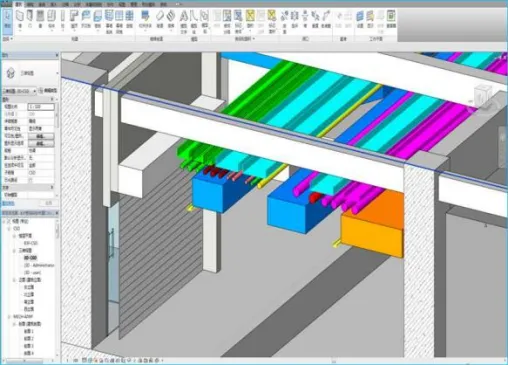This screenshot has width=509, height=366.
Task: Select the Model Line tool
Action: [194, 21]
